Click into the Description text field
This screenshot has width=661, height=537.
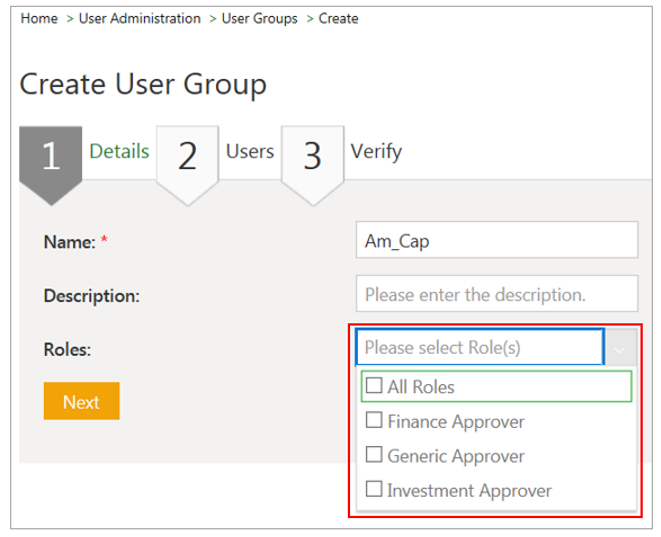[496, 295]
